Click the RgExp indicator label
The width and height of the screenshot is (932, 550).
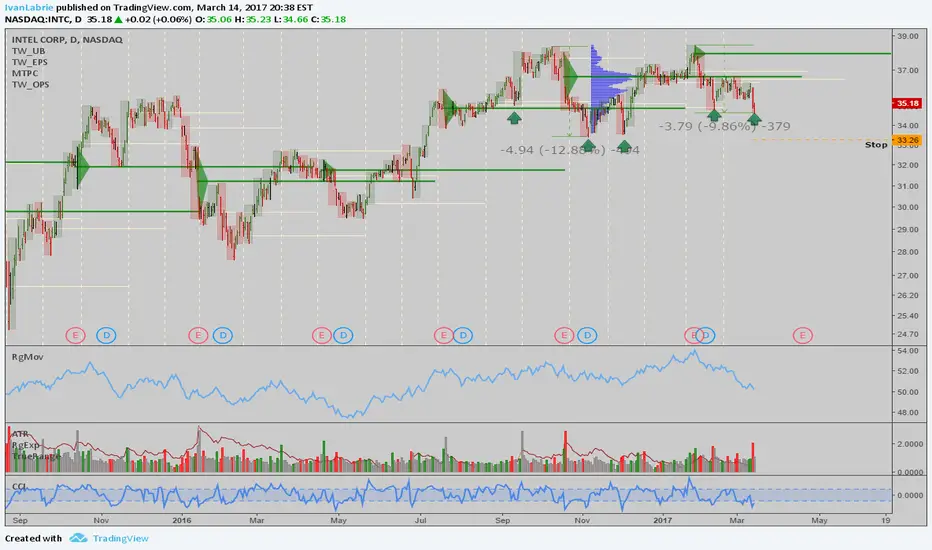[26, 445]
